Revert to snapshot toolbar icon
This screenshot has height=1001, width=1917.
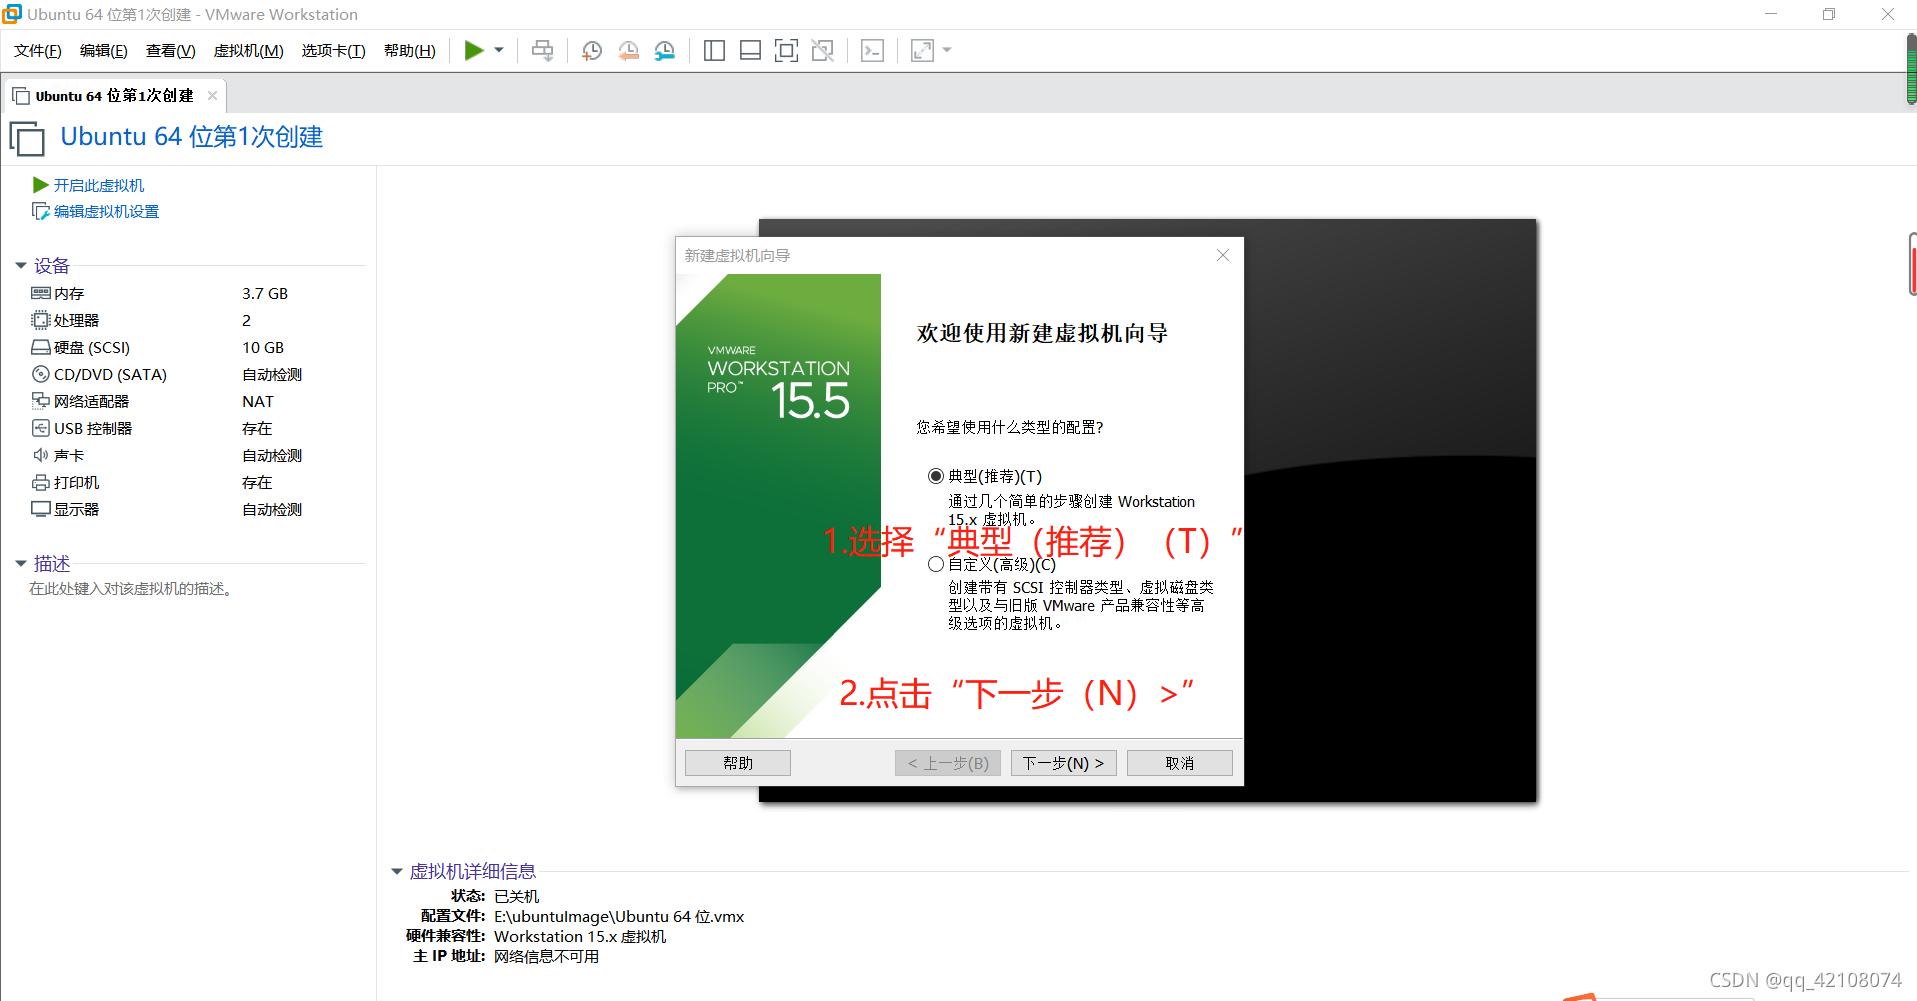pos(628,50)
